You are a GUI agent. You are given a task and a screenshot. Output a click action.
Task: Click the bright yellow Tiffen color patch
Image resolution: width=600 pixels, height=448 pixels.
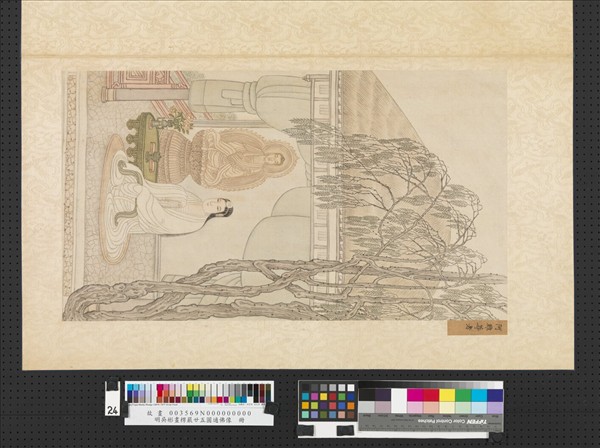447,395
